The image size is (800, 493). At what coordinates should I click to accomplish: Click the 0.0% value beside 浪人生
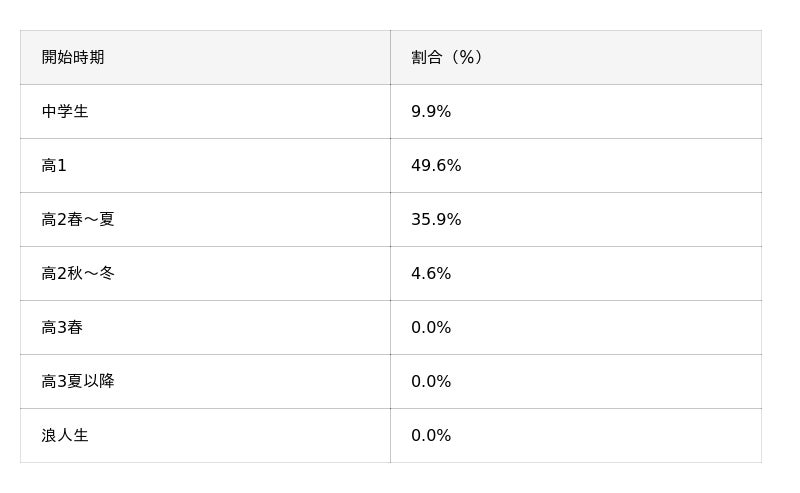coord(431,436)
